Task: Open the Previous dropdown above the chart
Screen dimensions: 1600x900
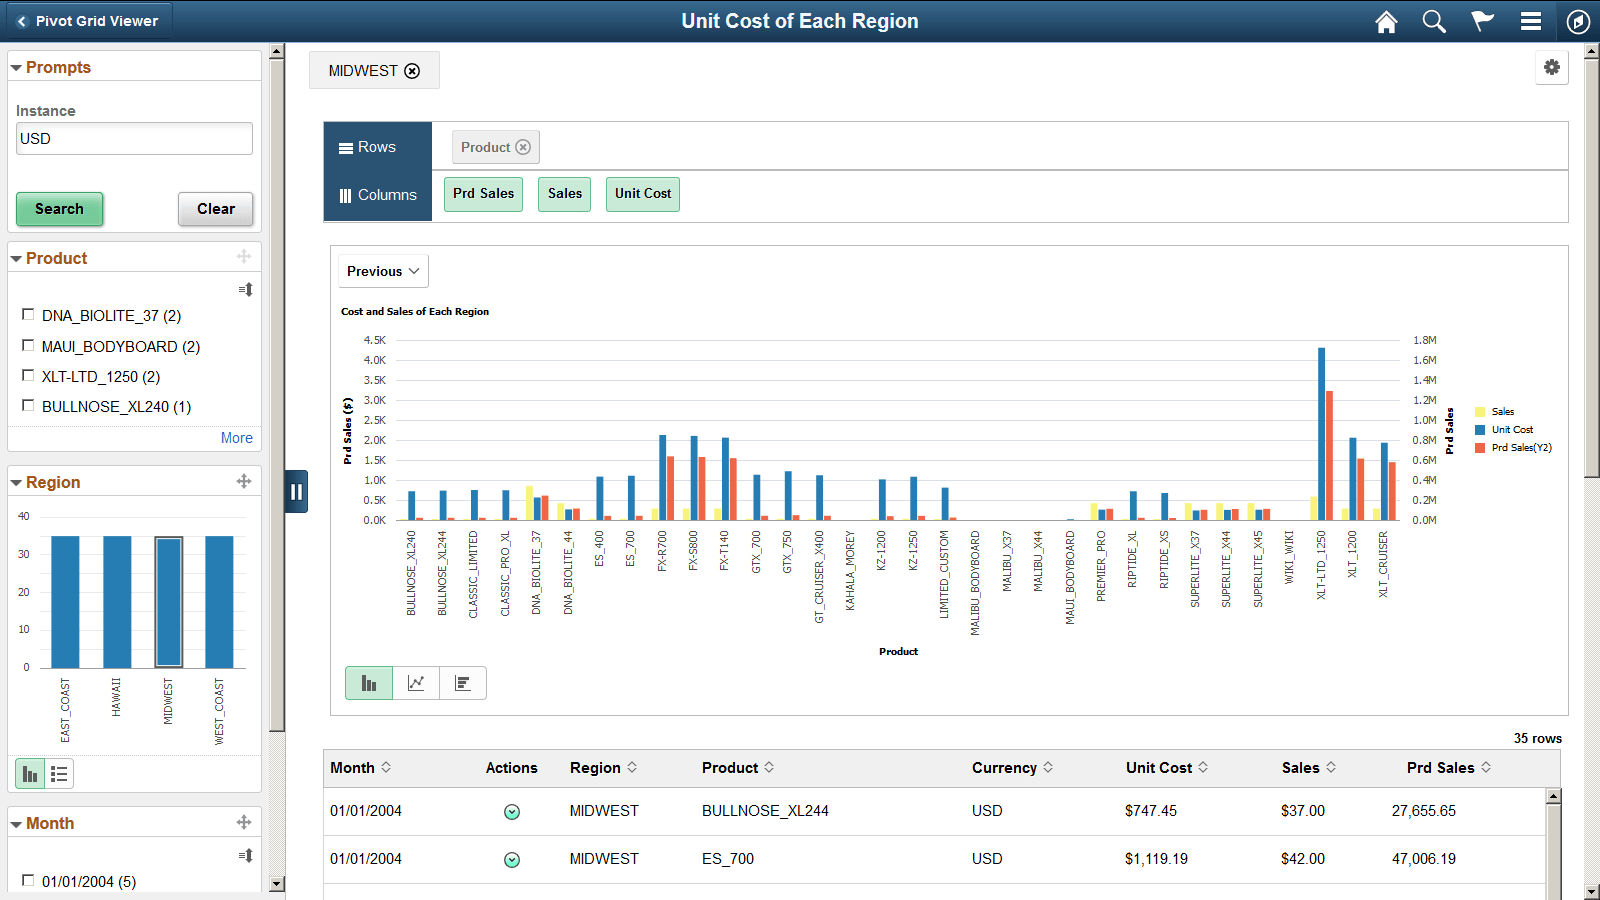Action: pos(382,270)
